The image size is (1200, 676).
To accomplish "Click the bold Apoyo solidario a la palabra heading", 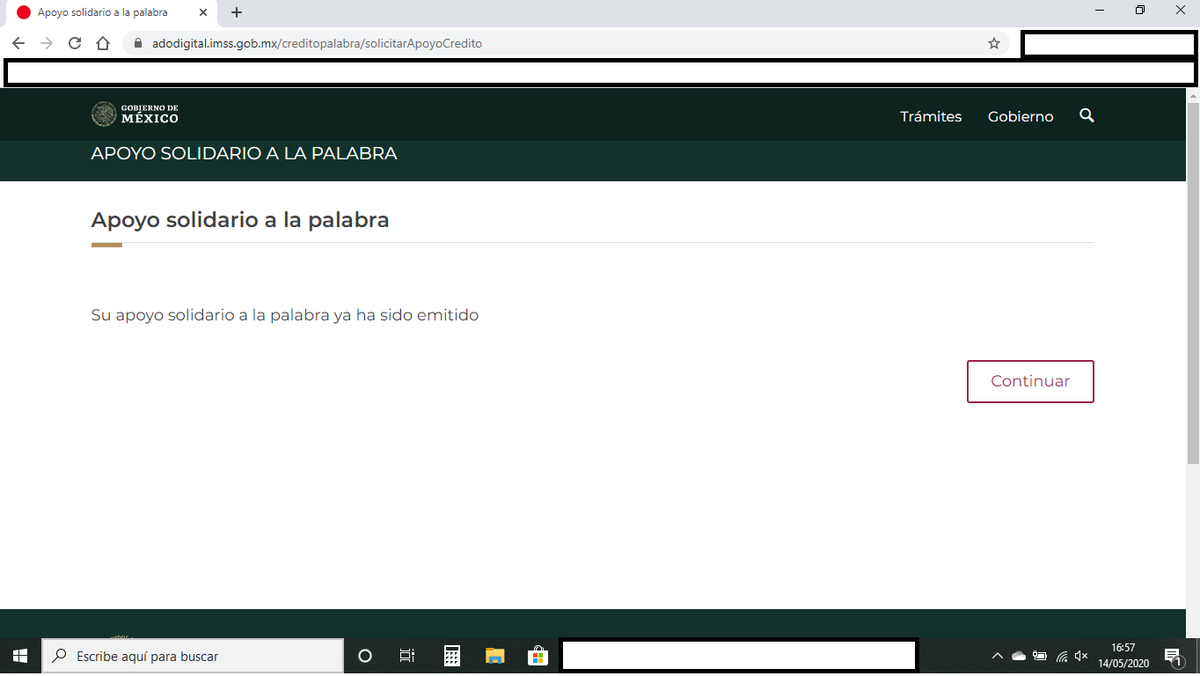I will click(240, 220).
